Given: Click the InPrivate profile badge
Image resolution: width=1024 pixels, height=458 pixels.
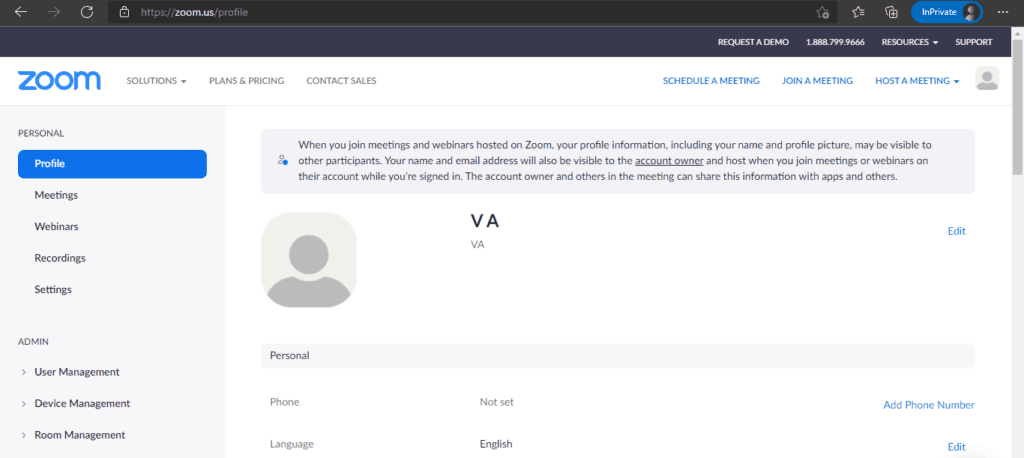Looking at the screenshot, I should tap(946, 12).
